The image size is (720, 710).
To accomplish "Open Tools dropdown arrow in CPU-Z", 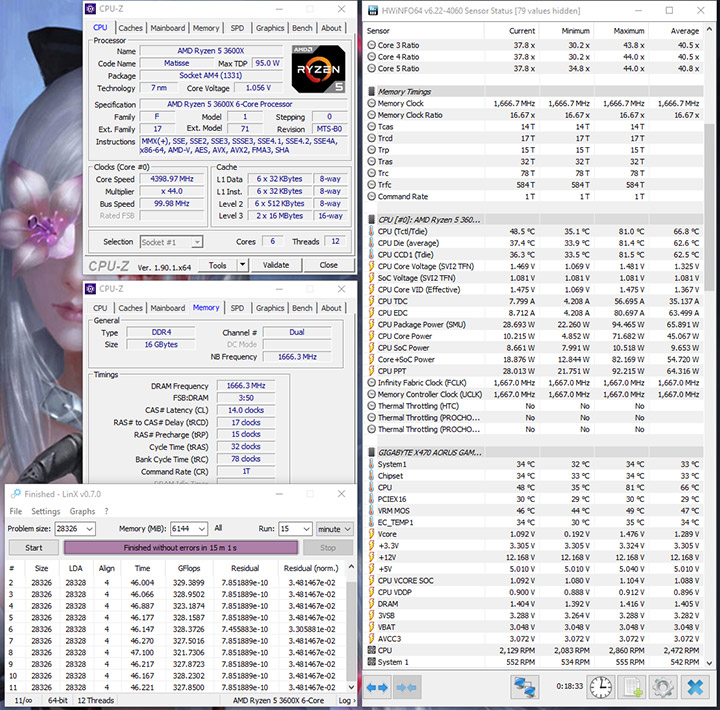I will 242,265.
